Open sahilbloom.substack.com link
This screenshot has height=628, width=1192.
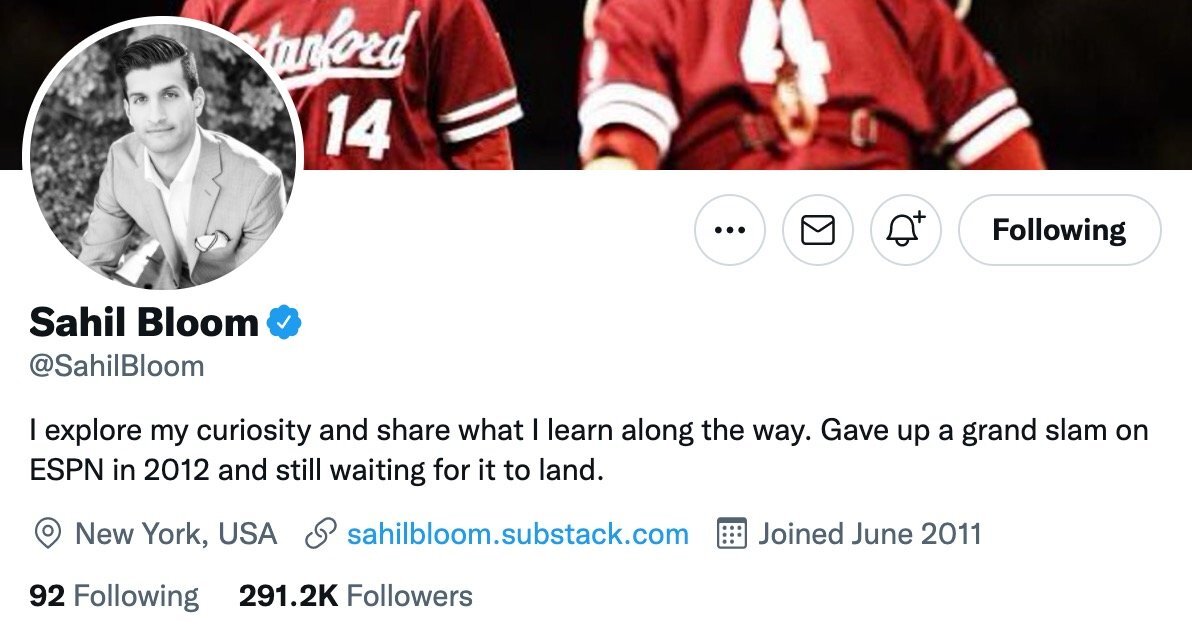[514, 535]
